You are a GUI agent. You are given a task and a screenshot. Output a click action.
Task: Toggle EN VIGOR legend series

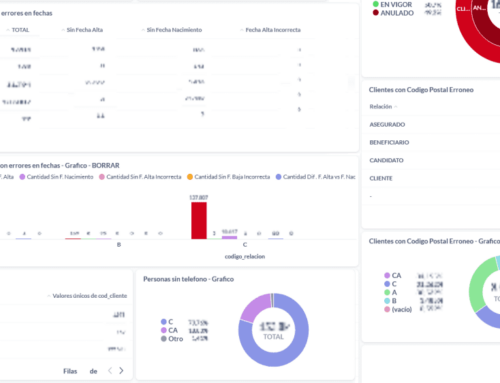coord(393,4)
